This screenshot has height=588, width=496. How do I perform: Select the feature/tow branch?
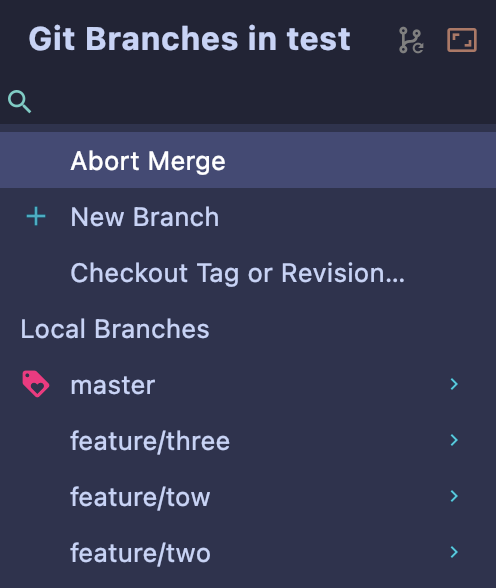click(248, 496)
